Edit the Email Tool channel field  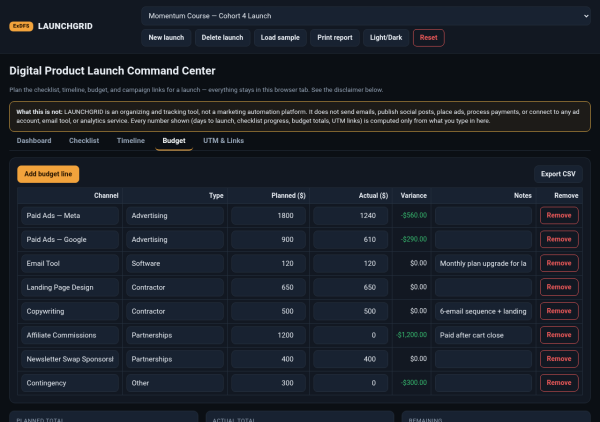[70, 264]
